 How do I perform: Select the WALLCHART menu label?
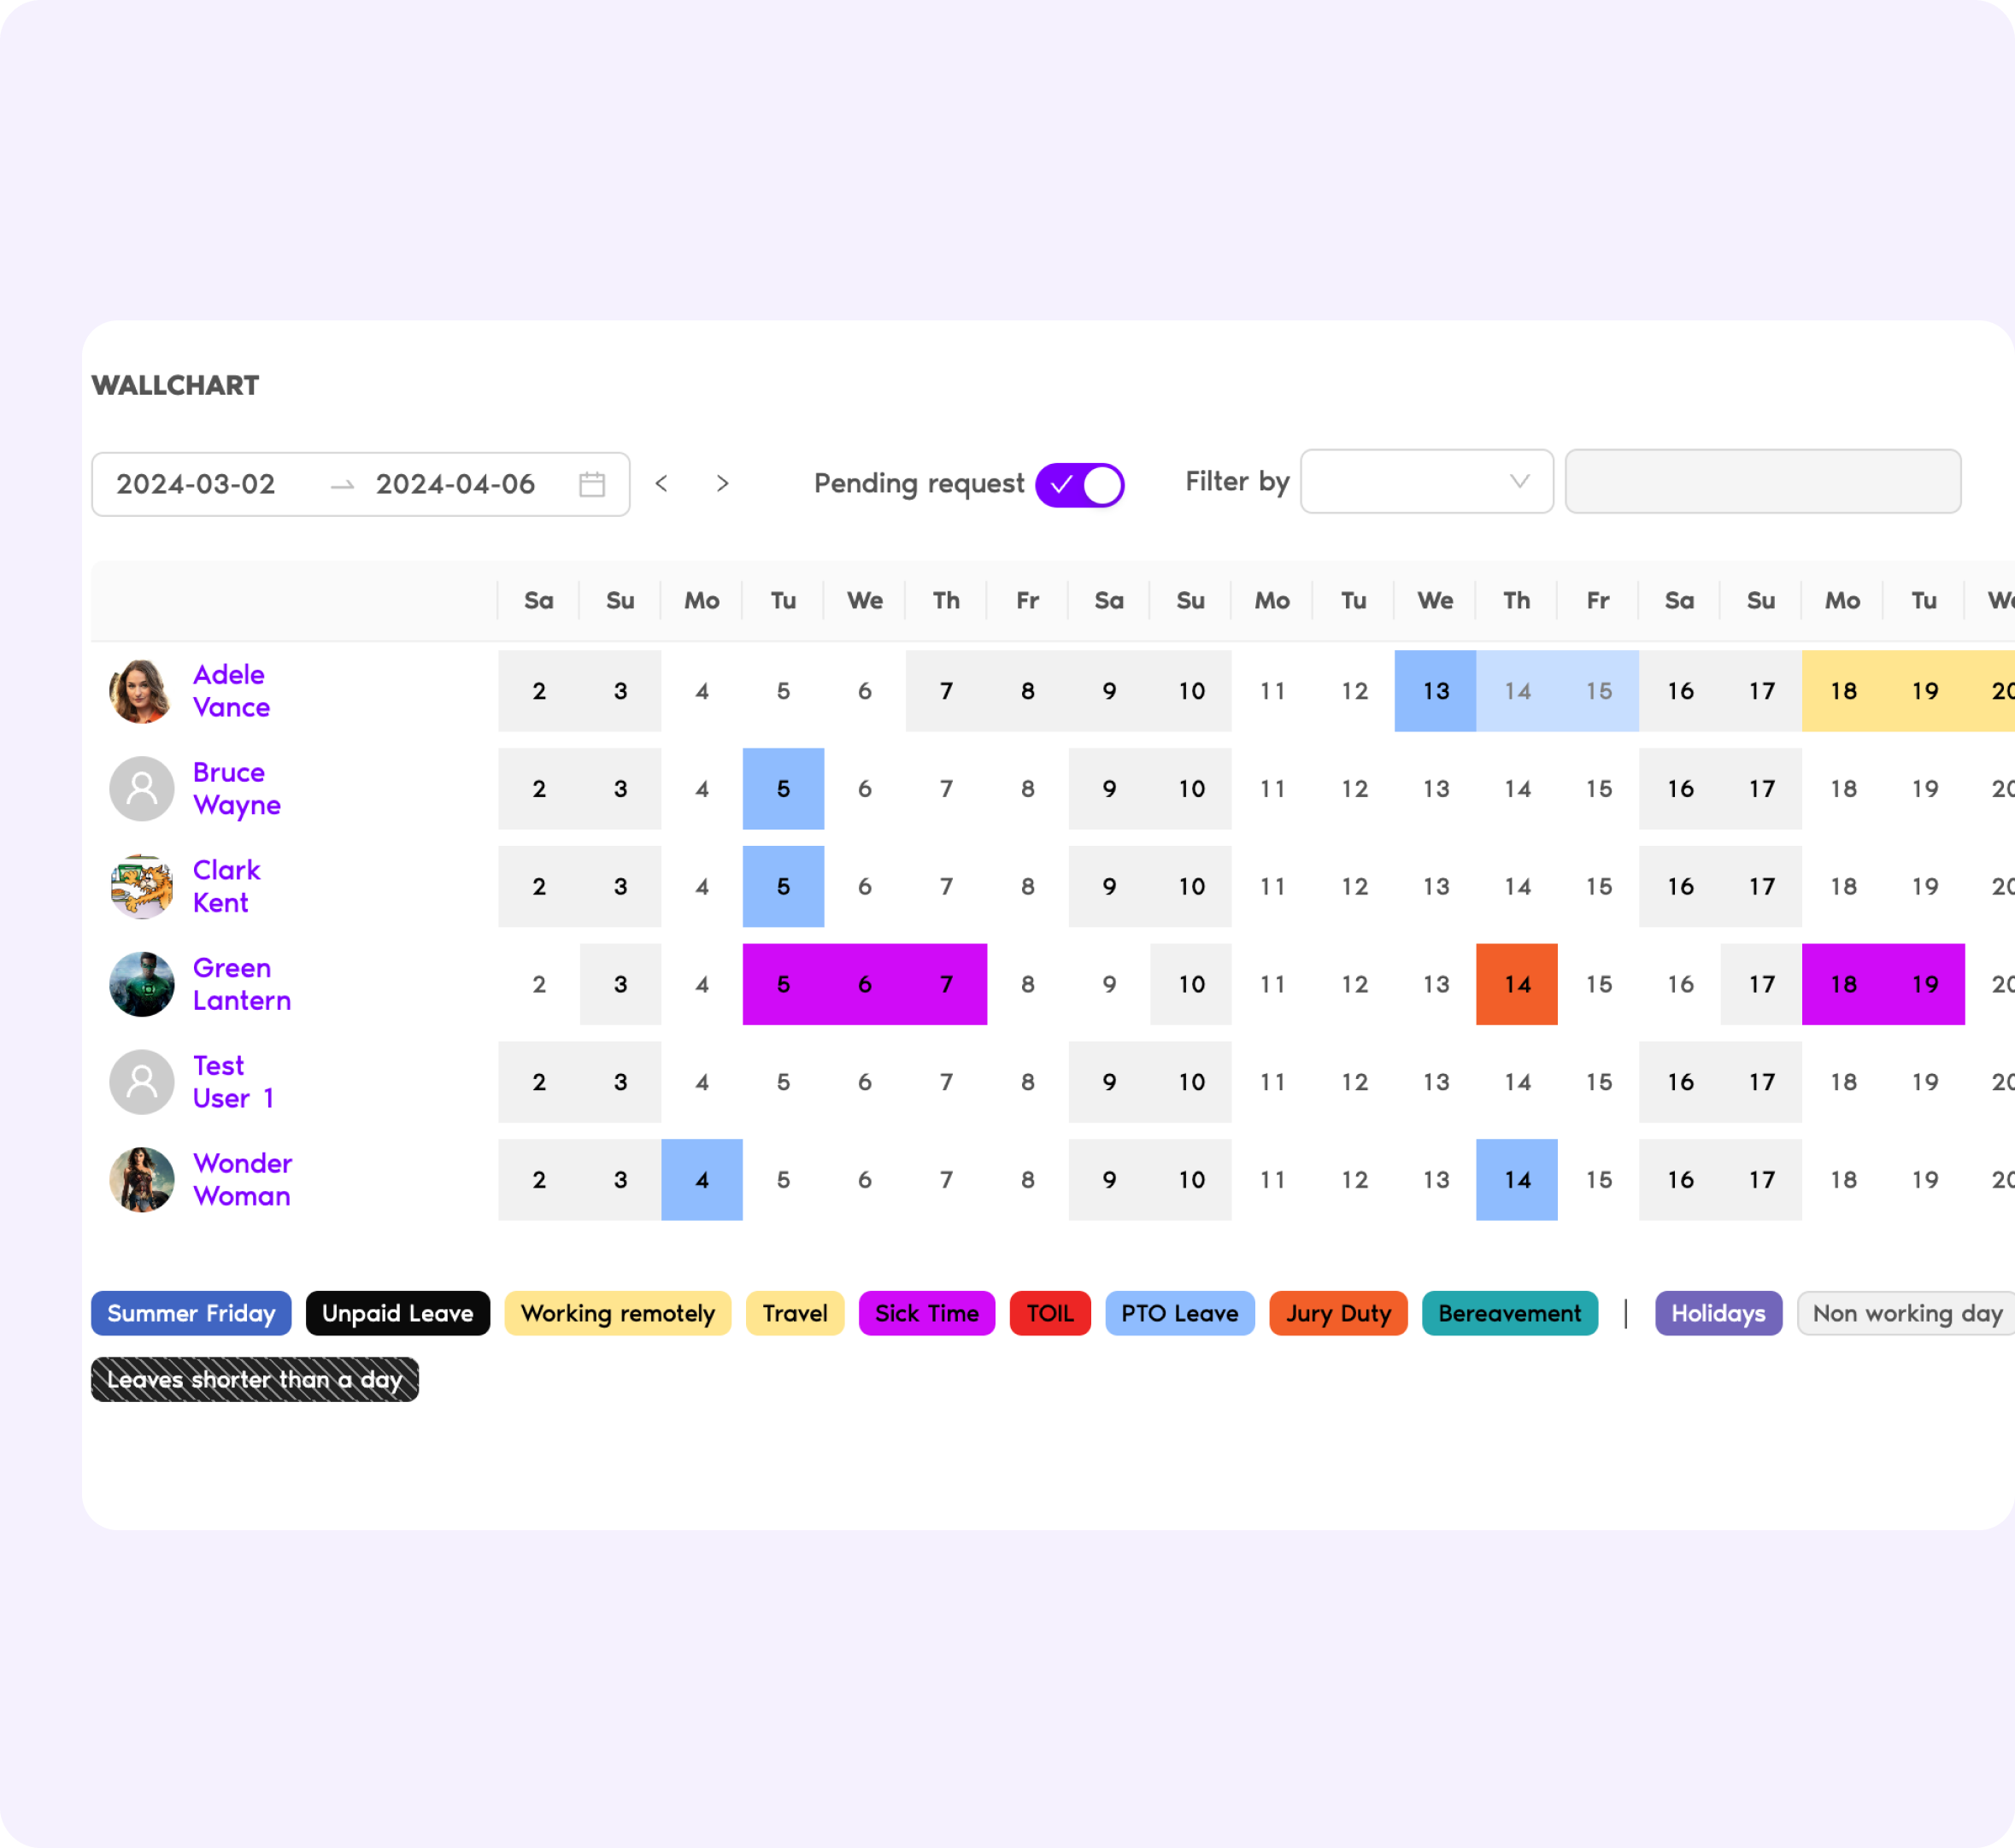(x=173, y=384)
